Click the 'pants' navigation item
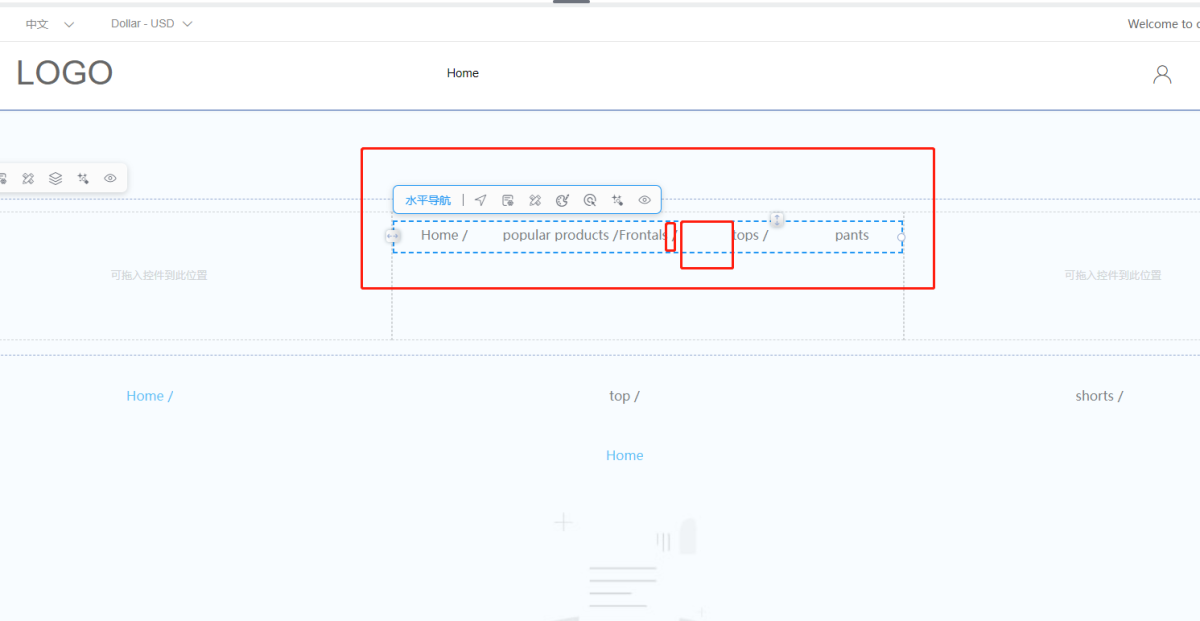1200x621 pixels. 852,235
